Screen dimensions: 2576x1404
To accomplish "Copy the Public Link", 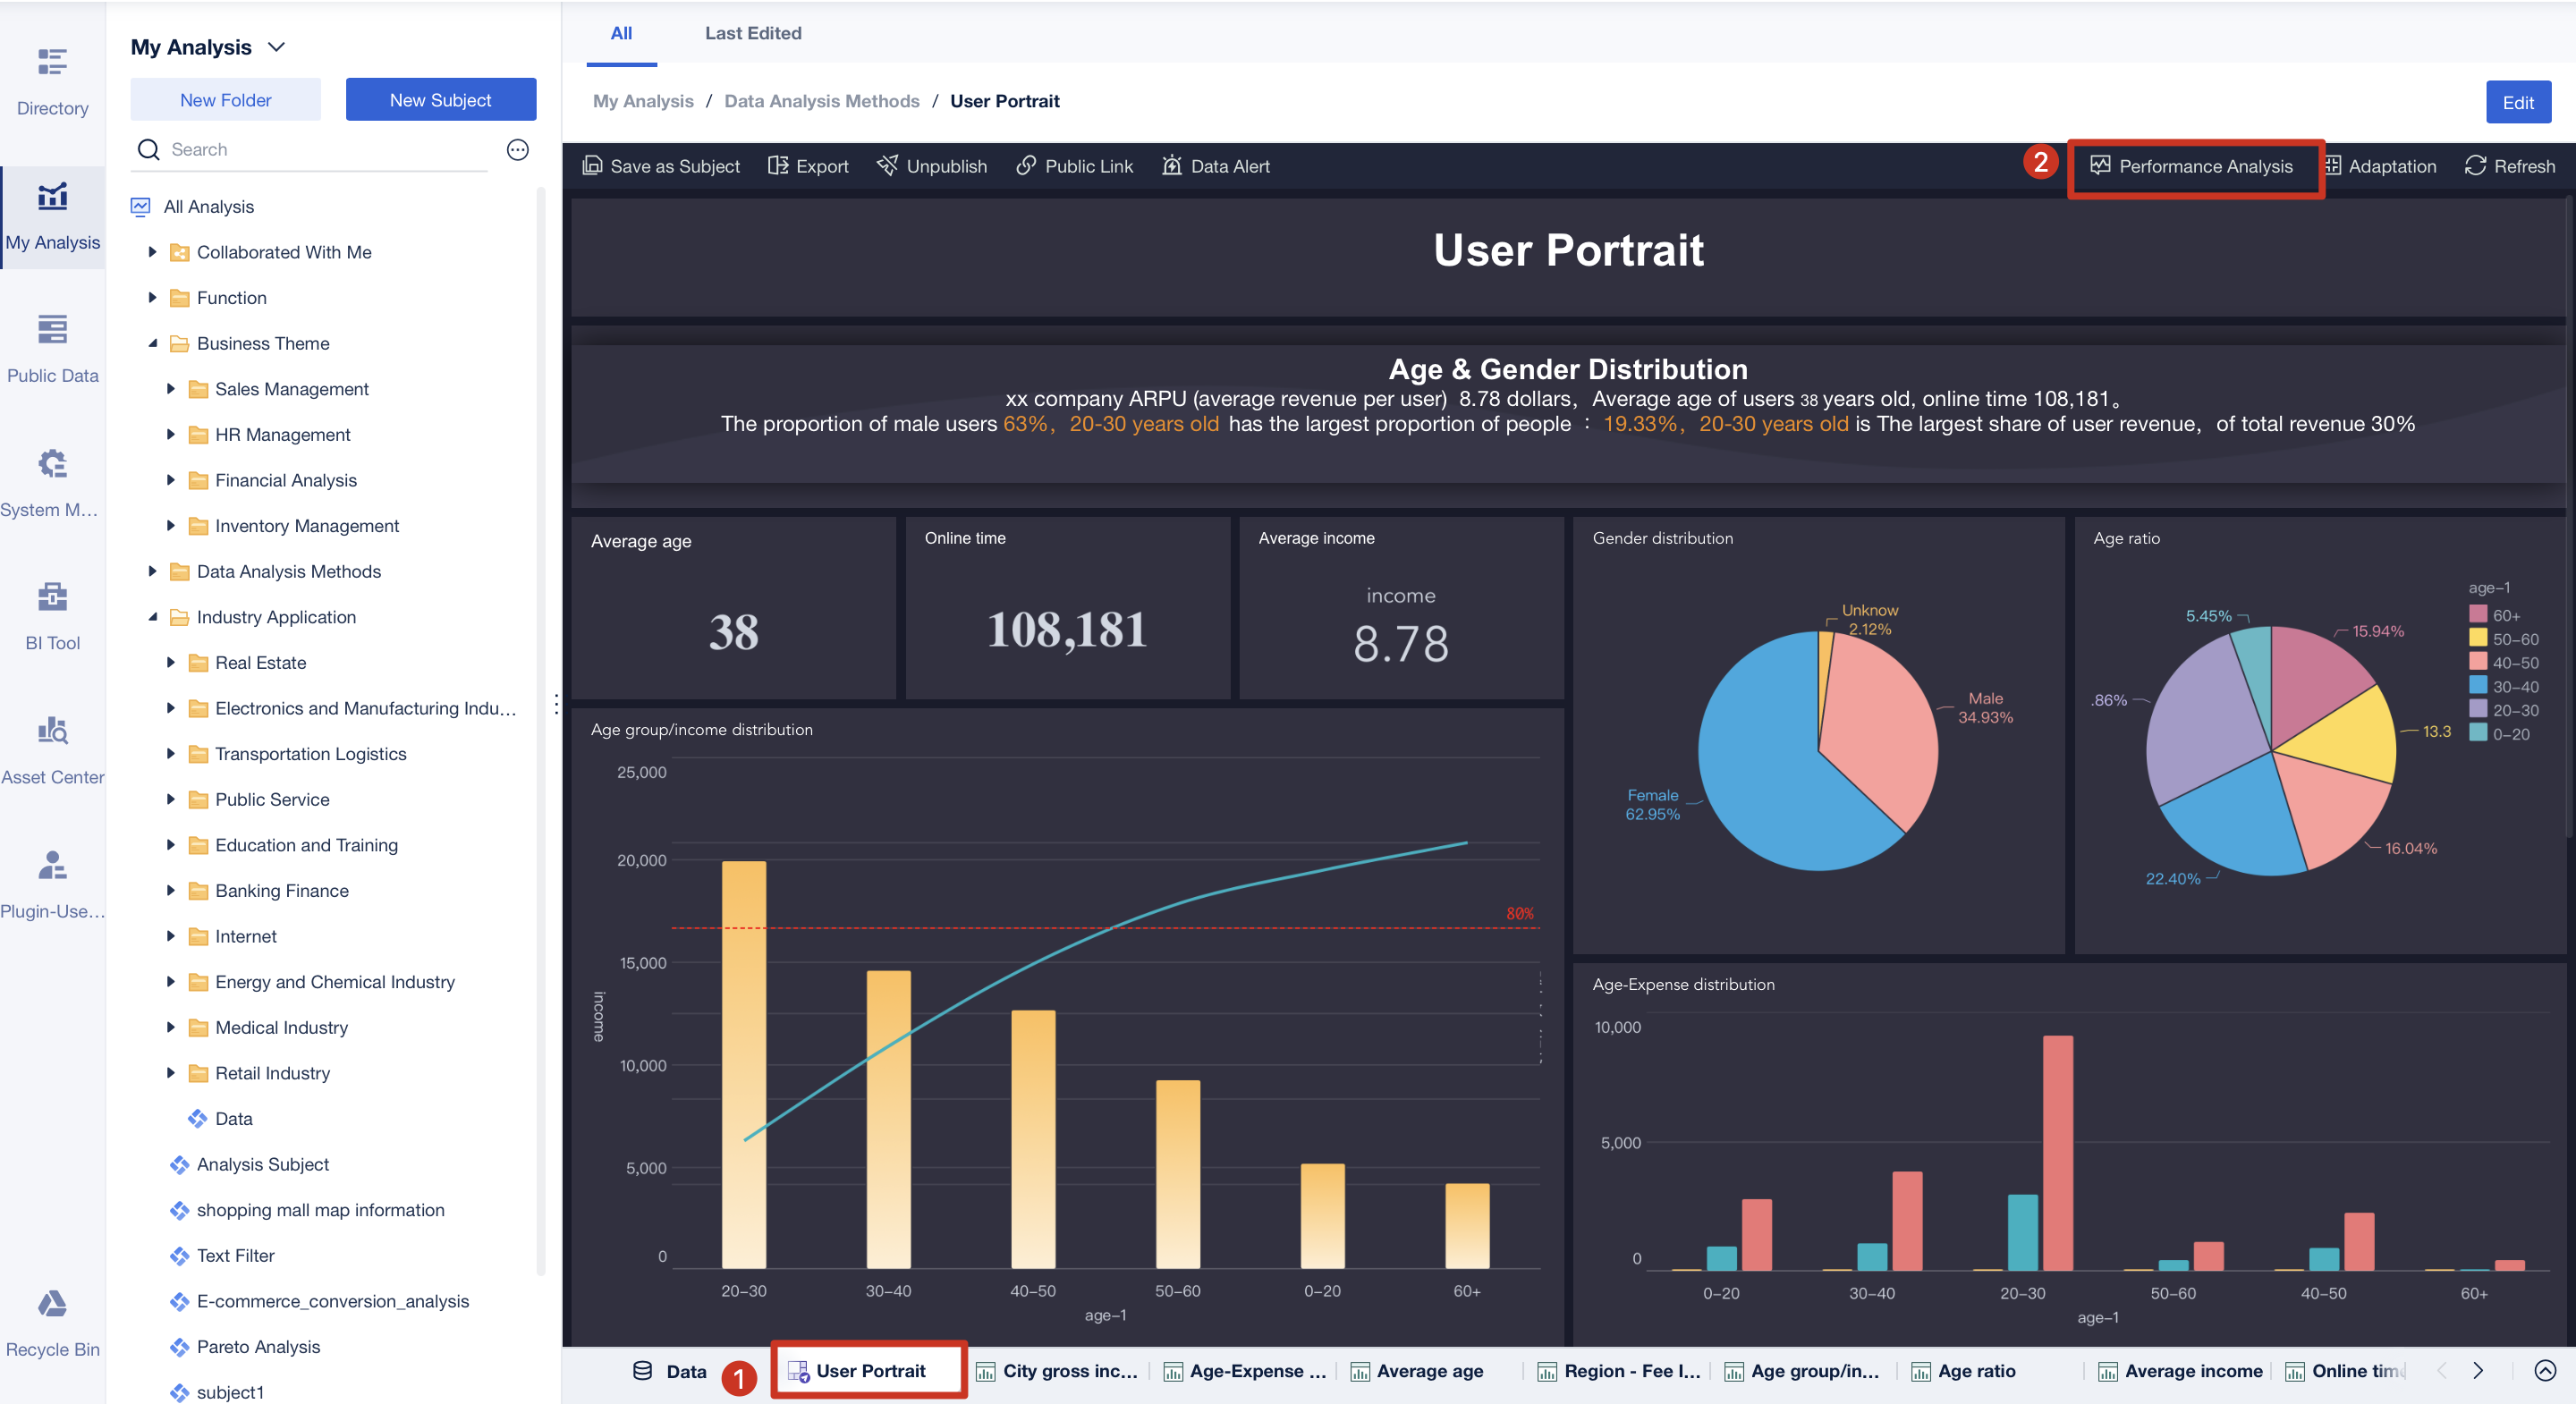I will click(x=1074, y=166).
